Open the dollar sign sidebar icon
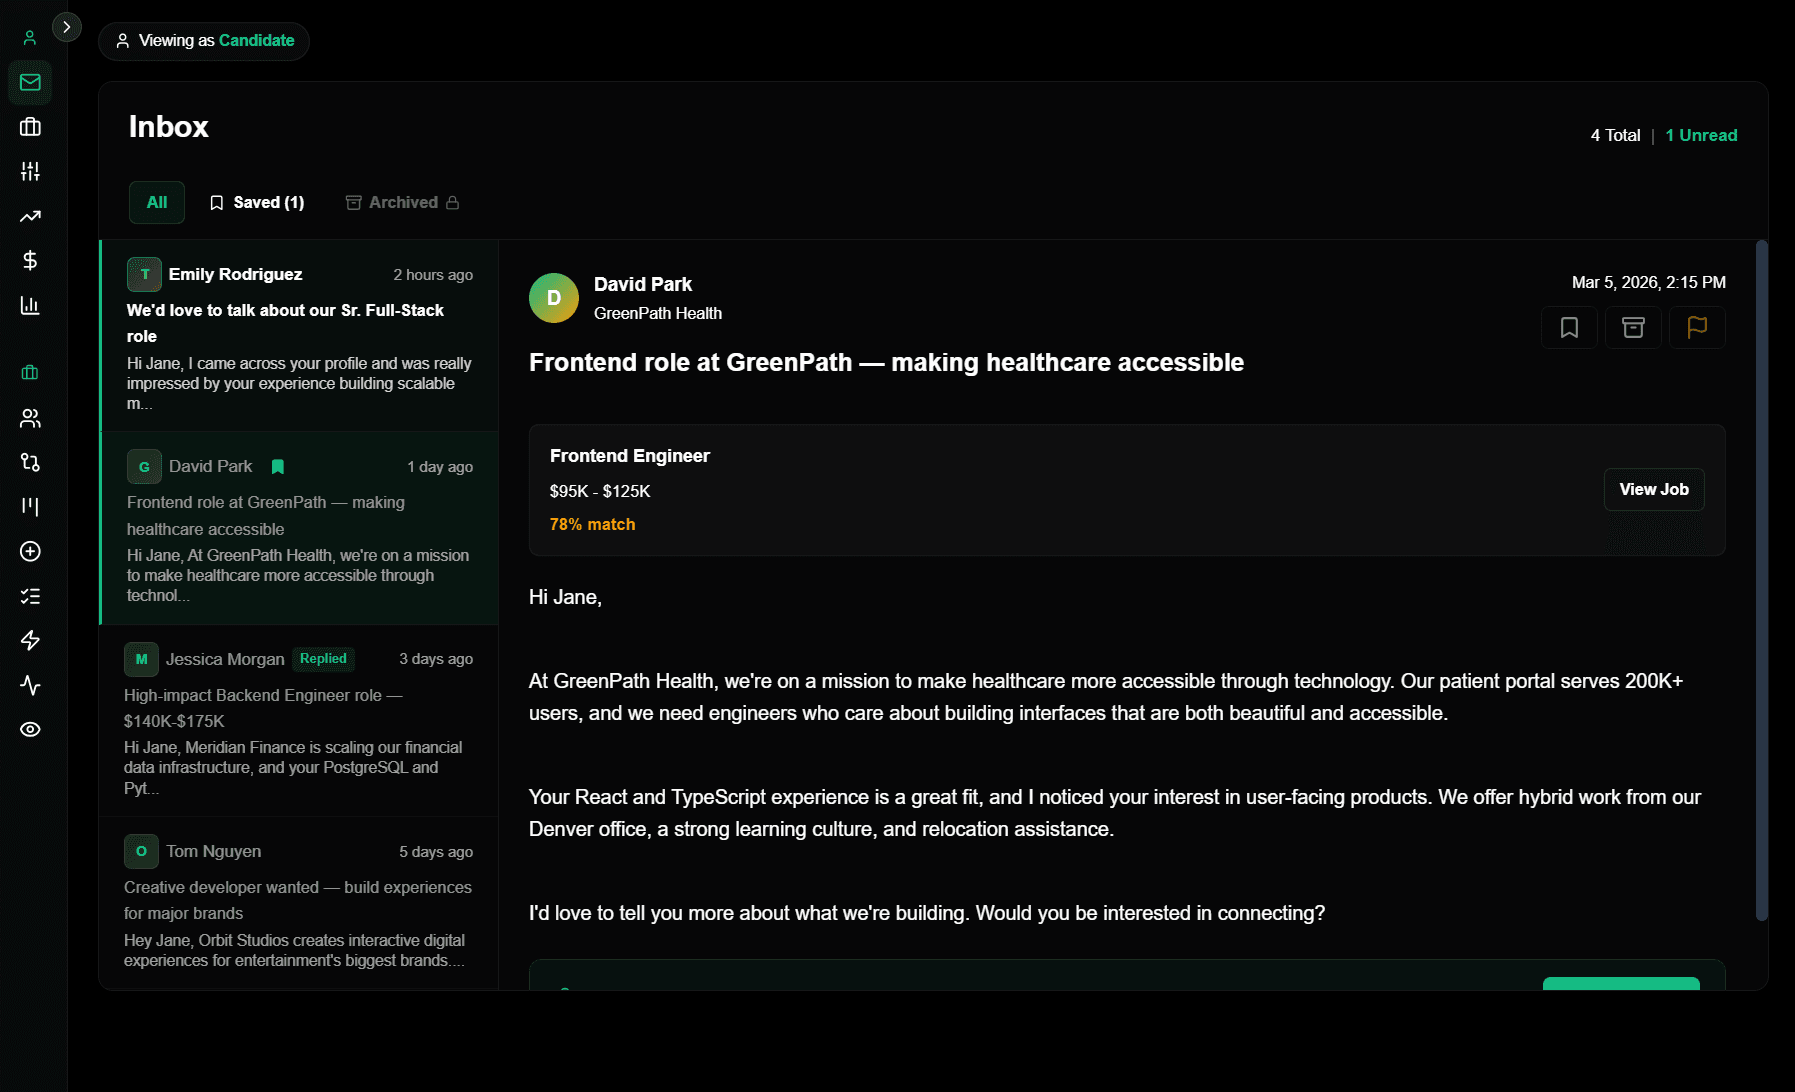Screen dimensions: 1795x1092 [x=30, y=261]
